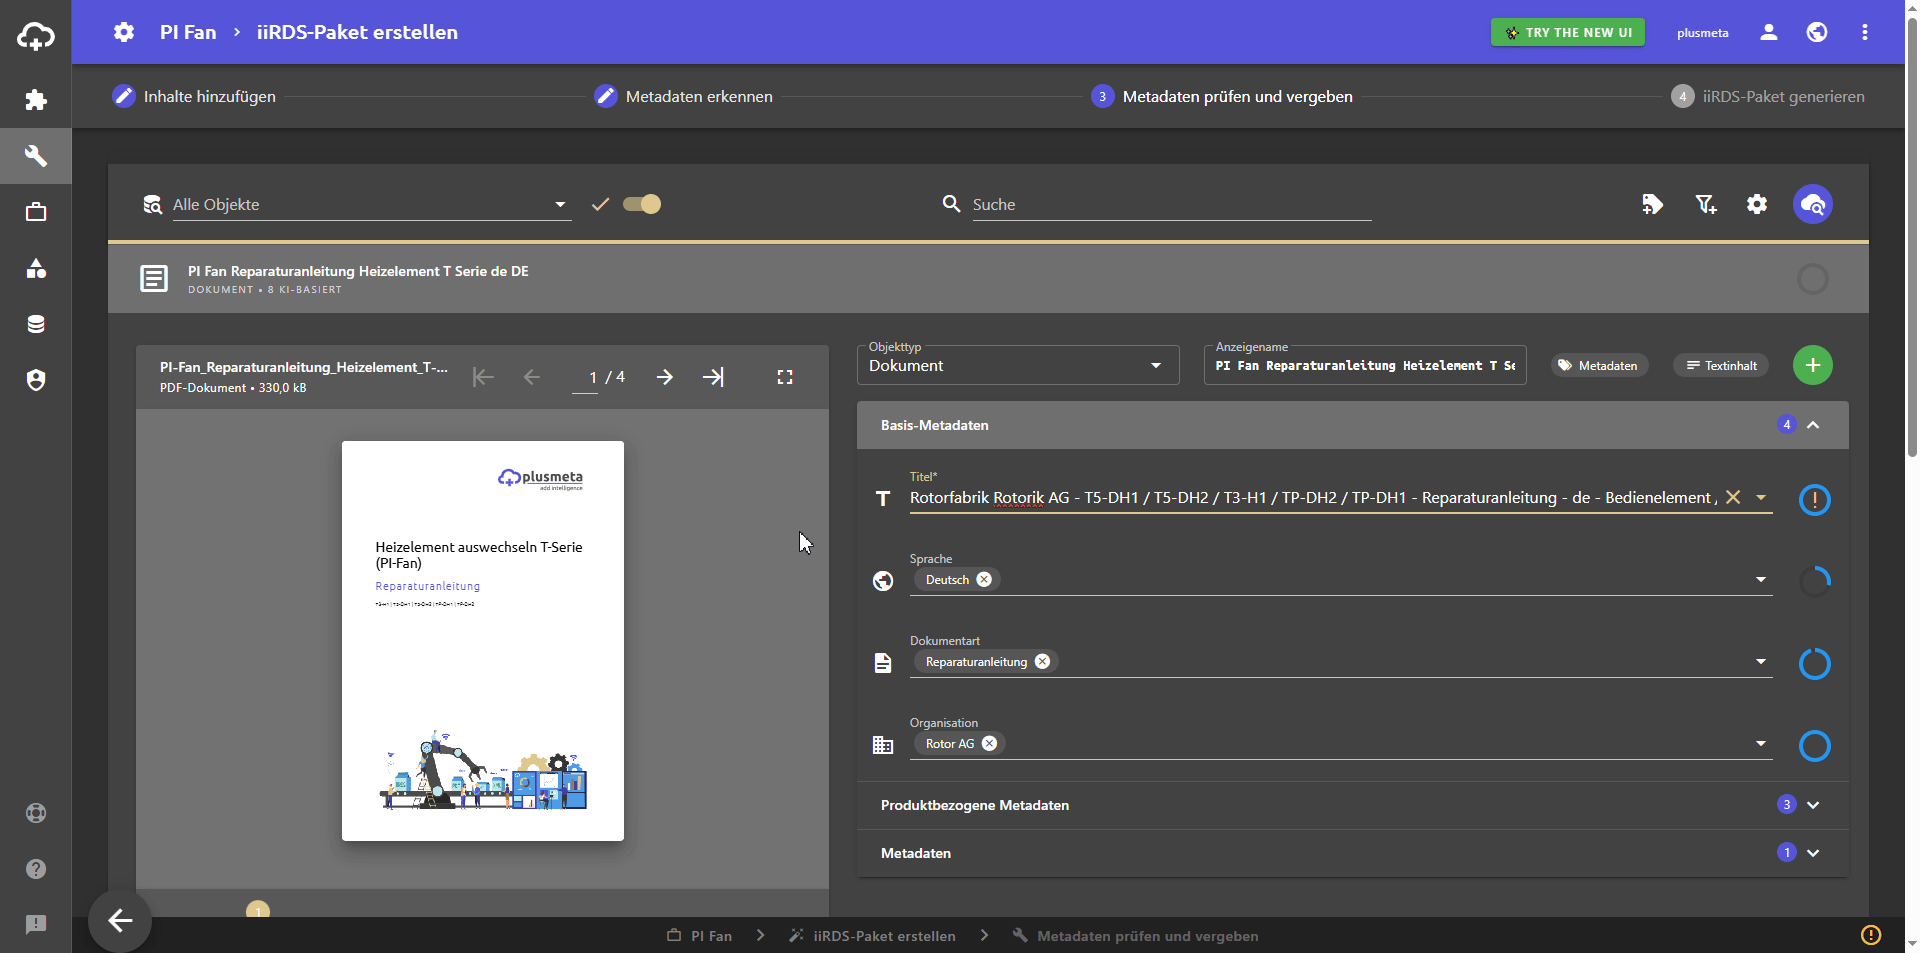
Task: Open the puzzle-piece extensions icon in sidebar
Action: (x=36, y=100)
